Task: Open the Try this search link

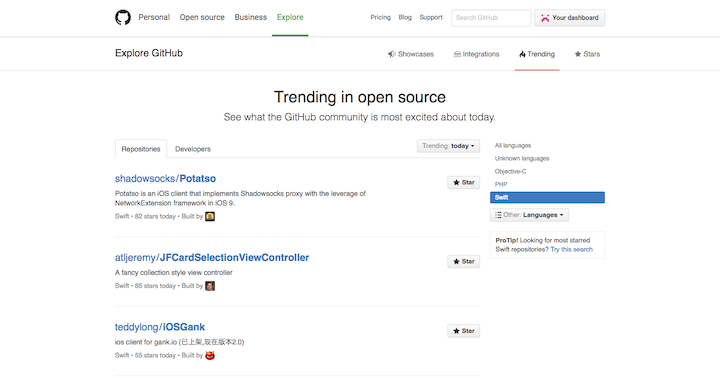Action: (571, 249)
